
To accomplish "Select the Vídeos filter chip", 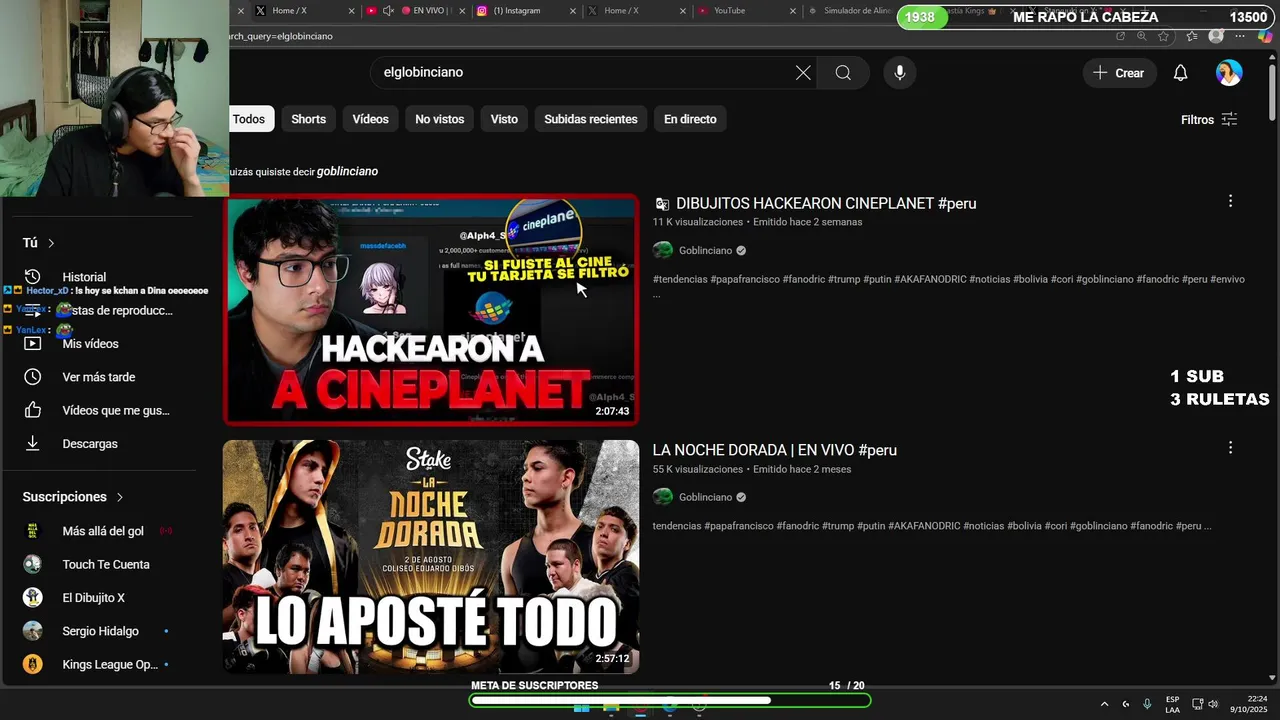I will [x=370, y=119].
